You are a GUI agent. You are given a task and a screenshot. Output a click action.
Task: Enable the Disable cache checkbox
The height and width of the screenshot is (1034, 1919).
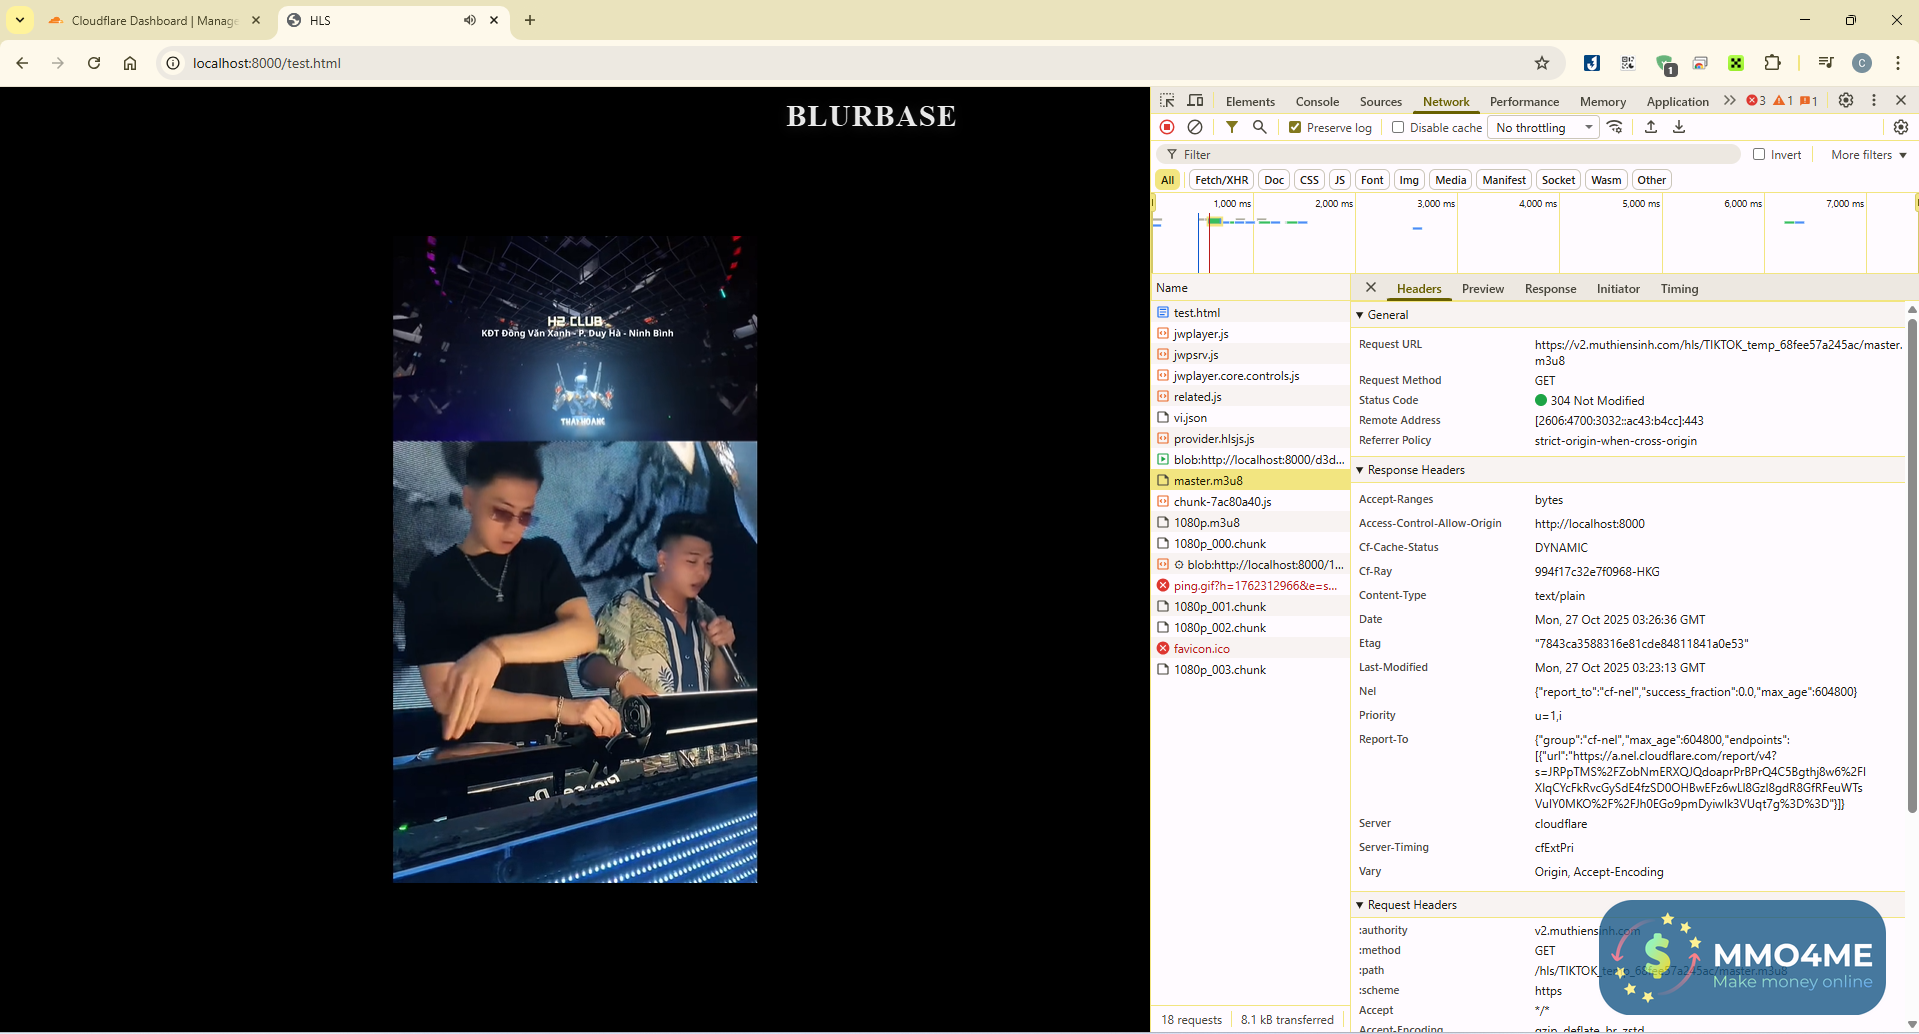pos(1398,127)
